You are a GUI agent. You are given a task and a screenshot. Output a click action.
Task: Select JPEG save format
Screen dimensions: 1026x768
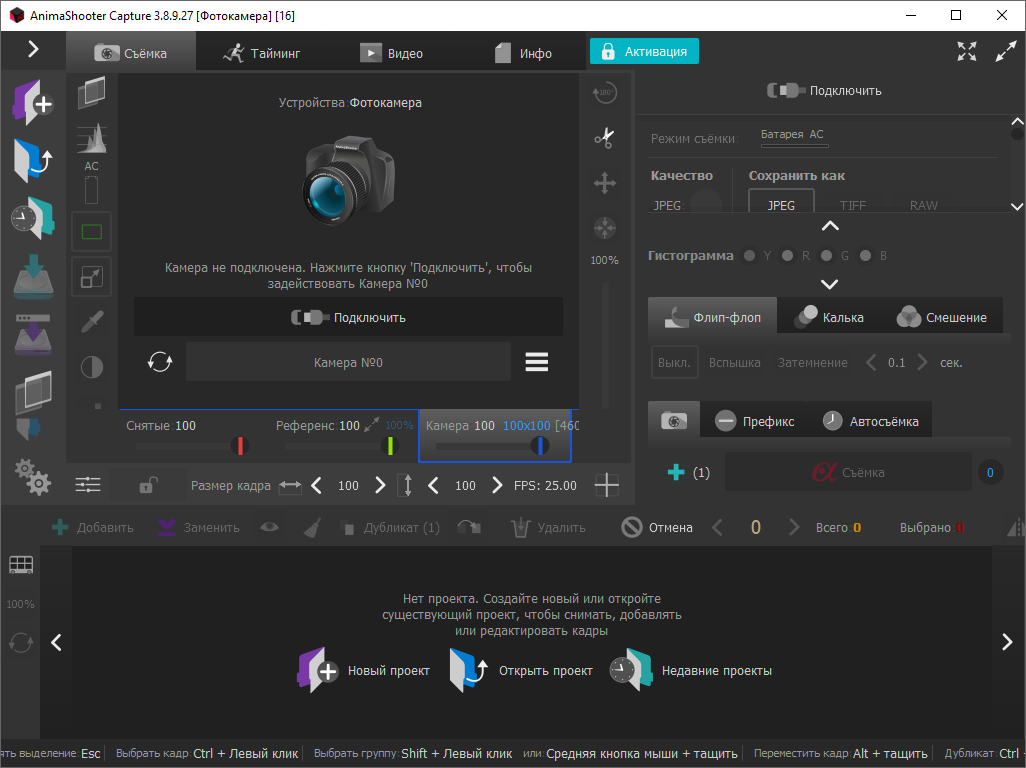[x=781, y=201]
